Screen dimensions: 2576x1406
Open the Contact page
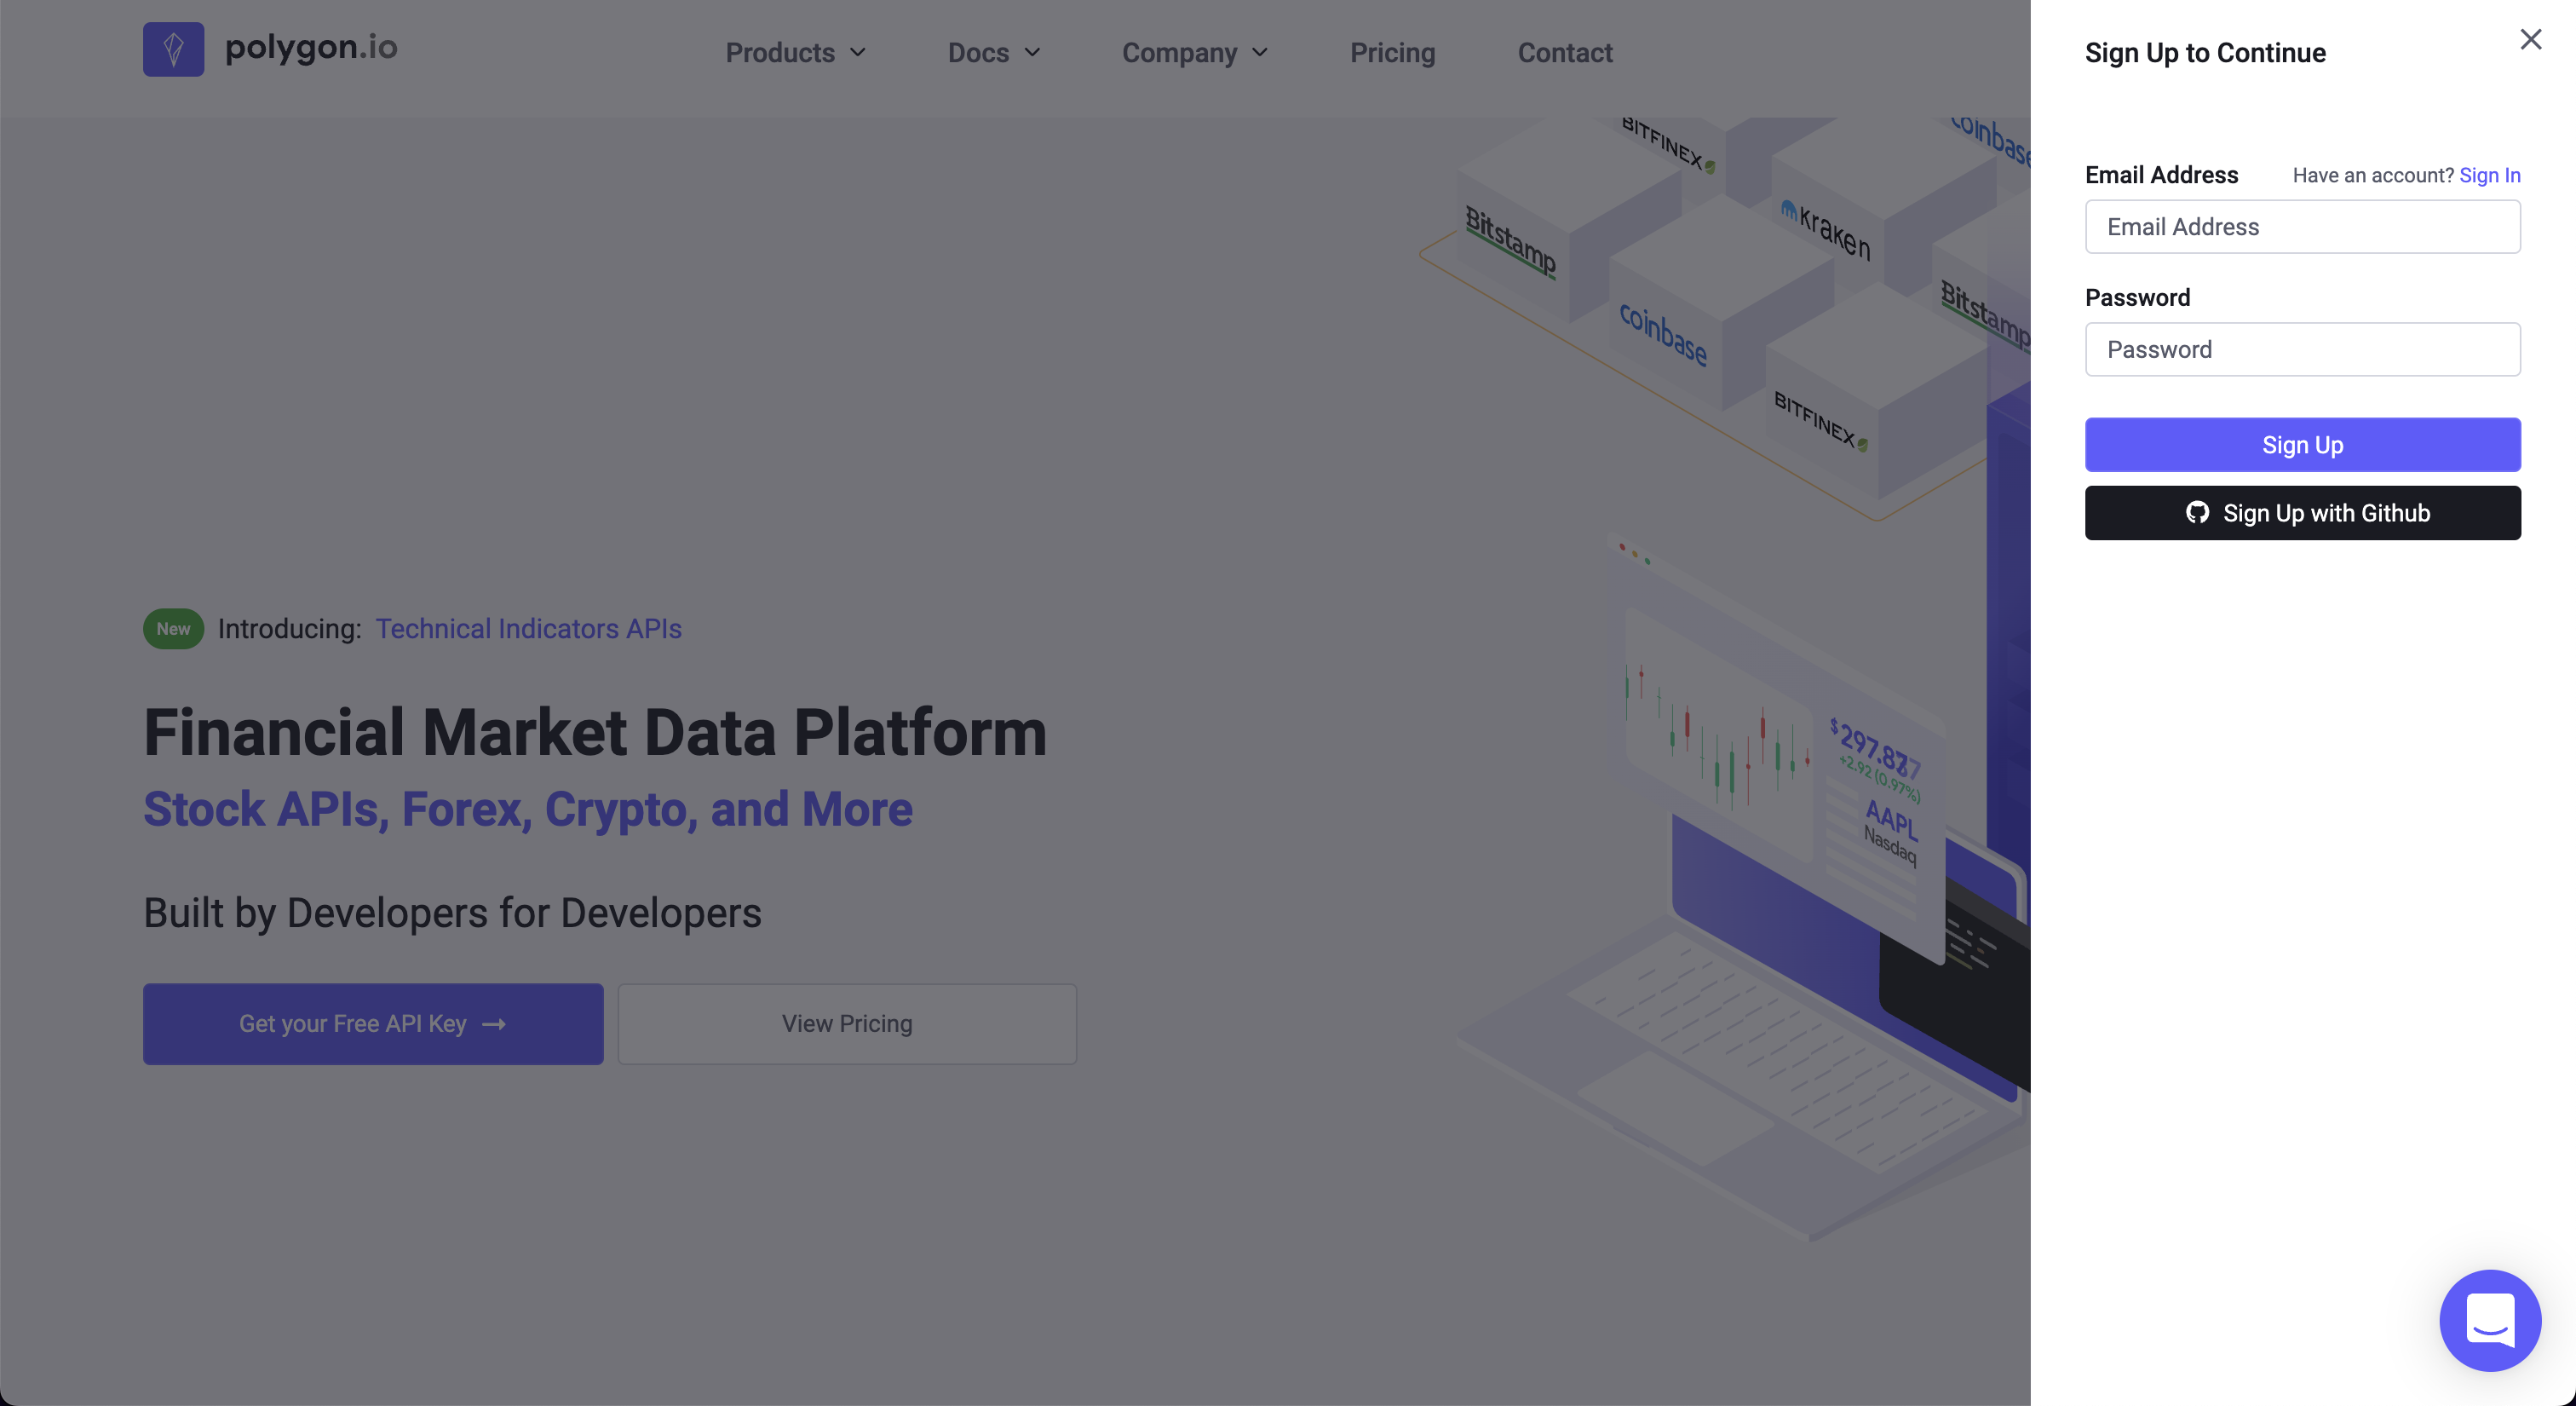tap(1565, 53)
